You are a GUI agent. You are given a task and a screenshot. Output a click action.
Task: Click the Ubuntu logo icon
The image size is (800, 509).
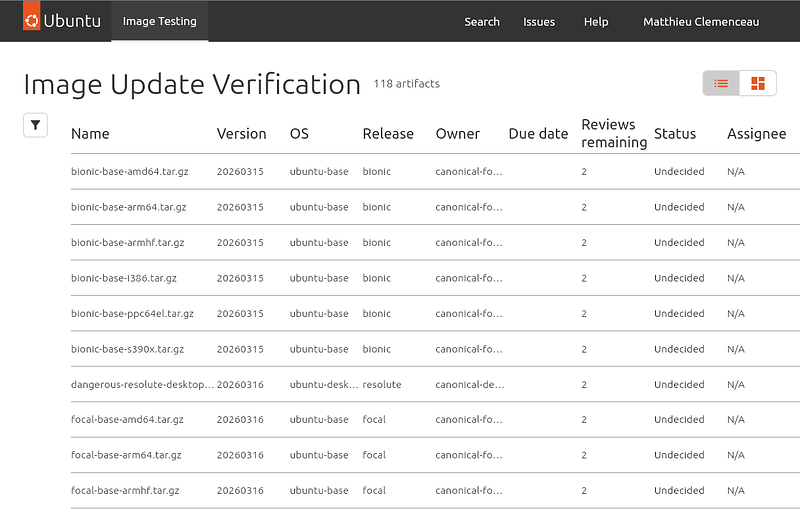[32, 16]
